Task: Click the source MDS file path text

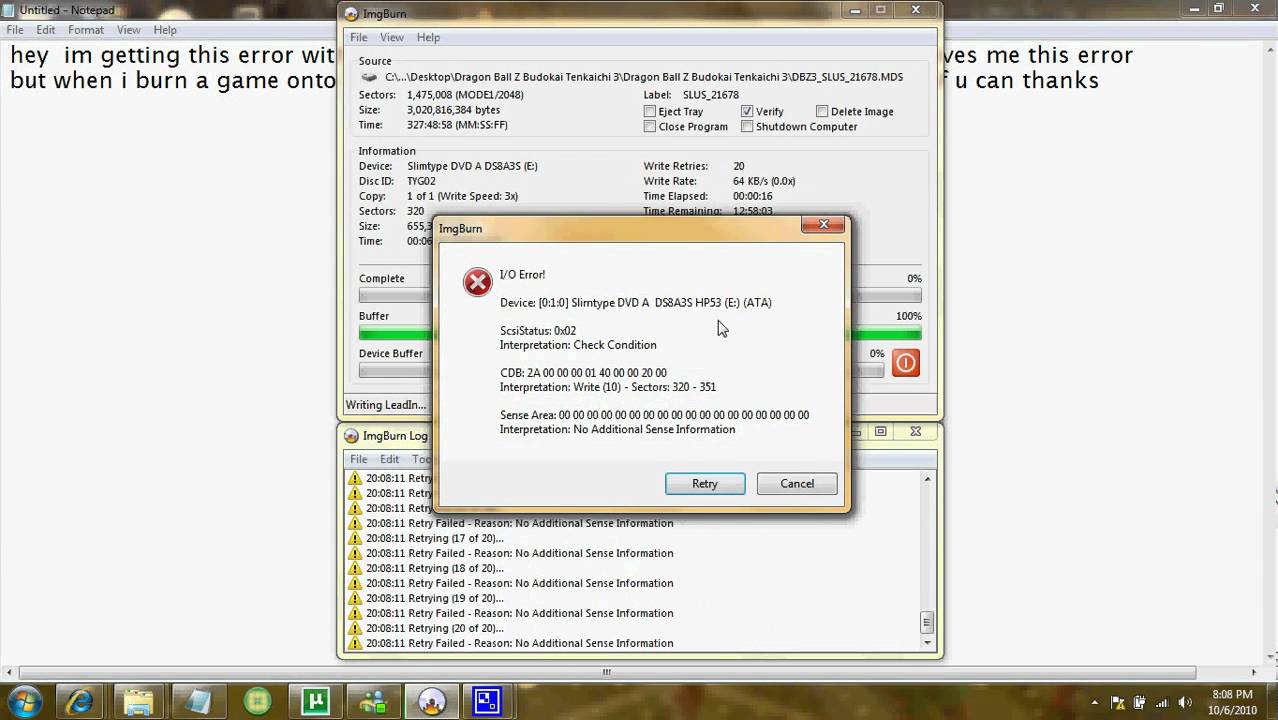Action: click(x=644, y=77)
